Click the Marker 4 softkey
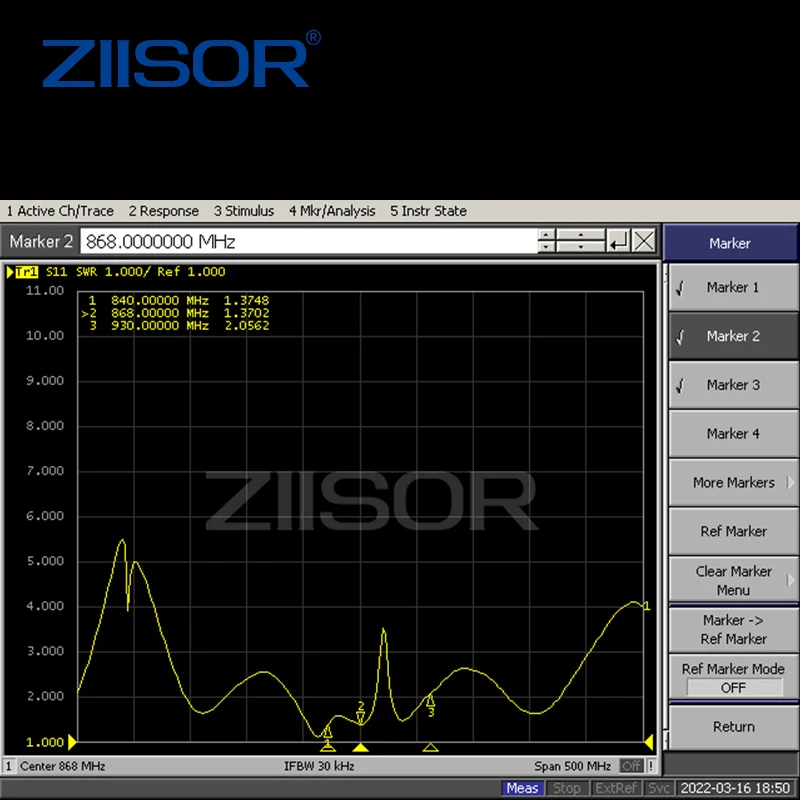The height and width of the screenshot is (800, 800). (x=733, y=434)
